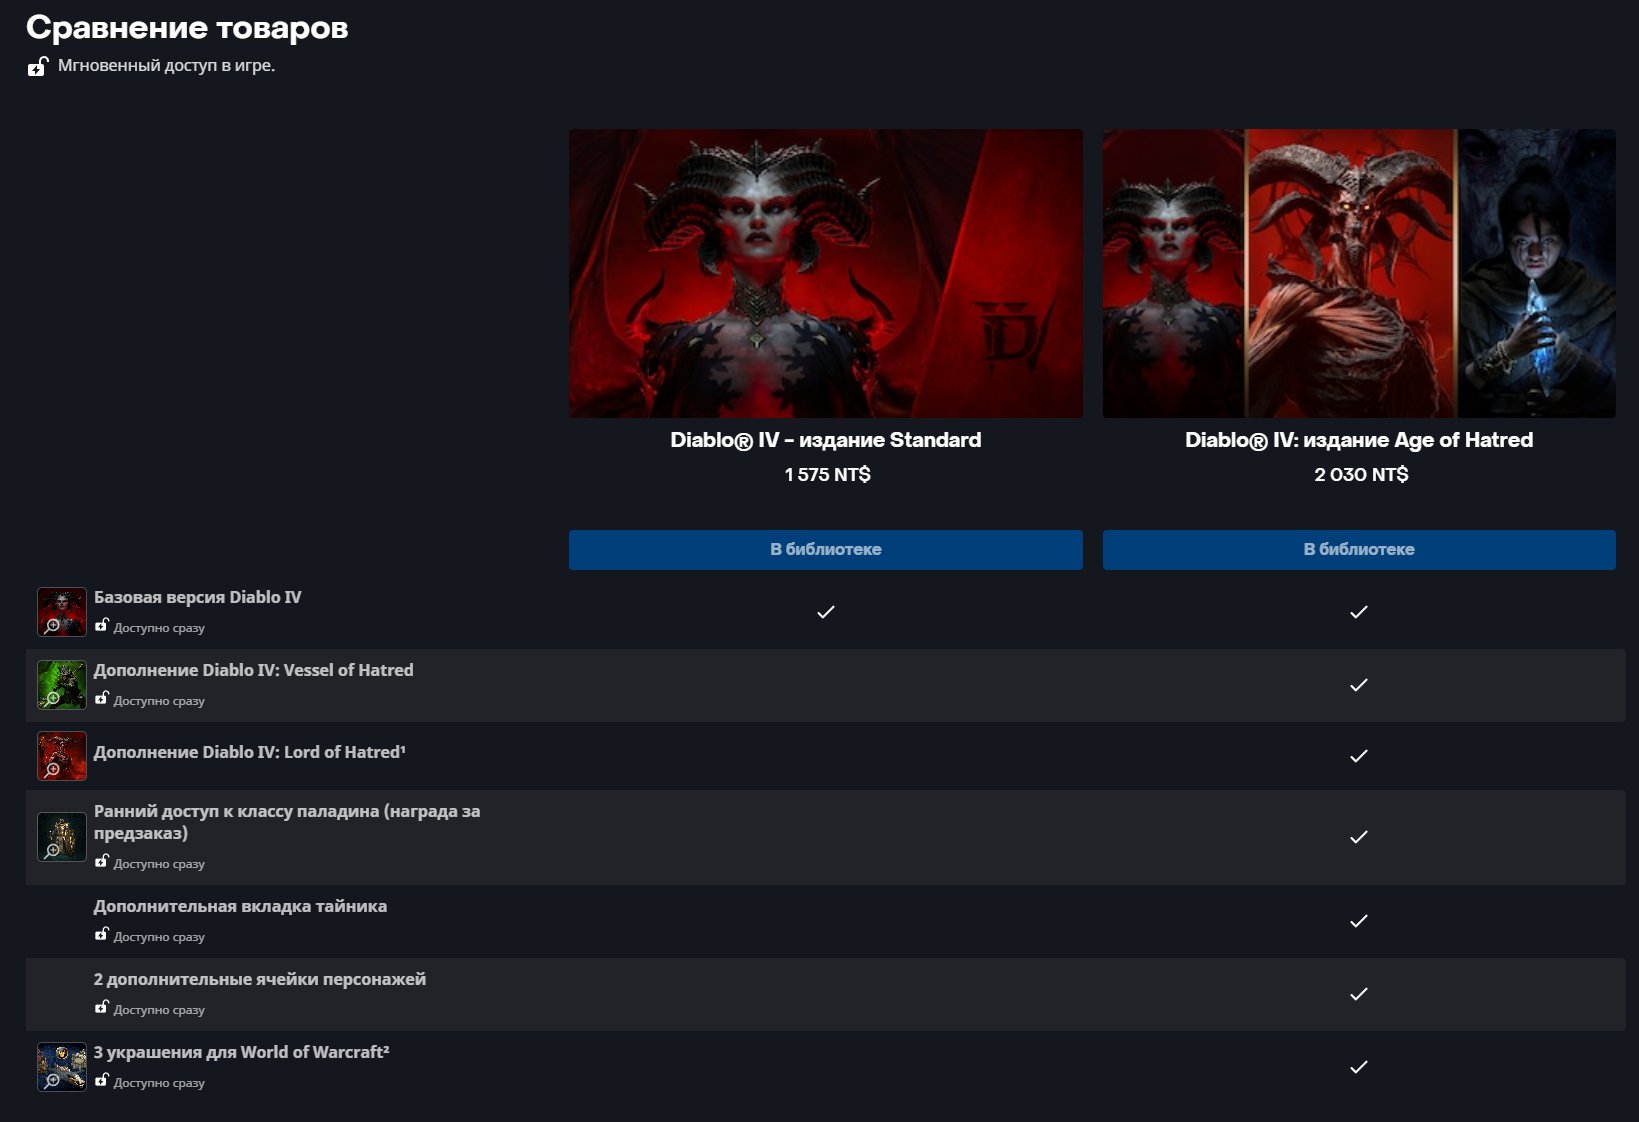This screenshot has width=1639, height=1122.
Task: Click the Diablo IV – издание Standard title
Action: (825, 440)
